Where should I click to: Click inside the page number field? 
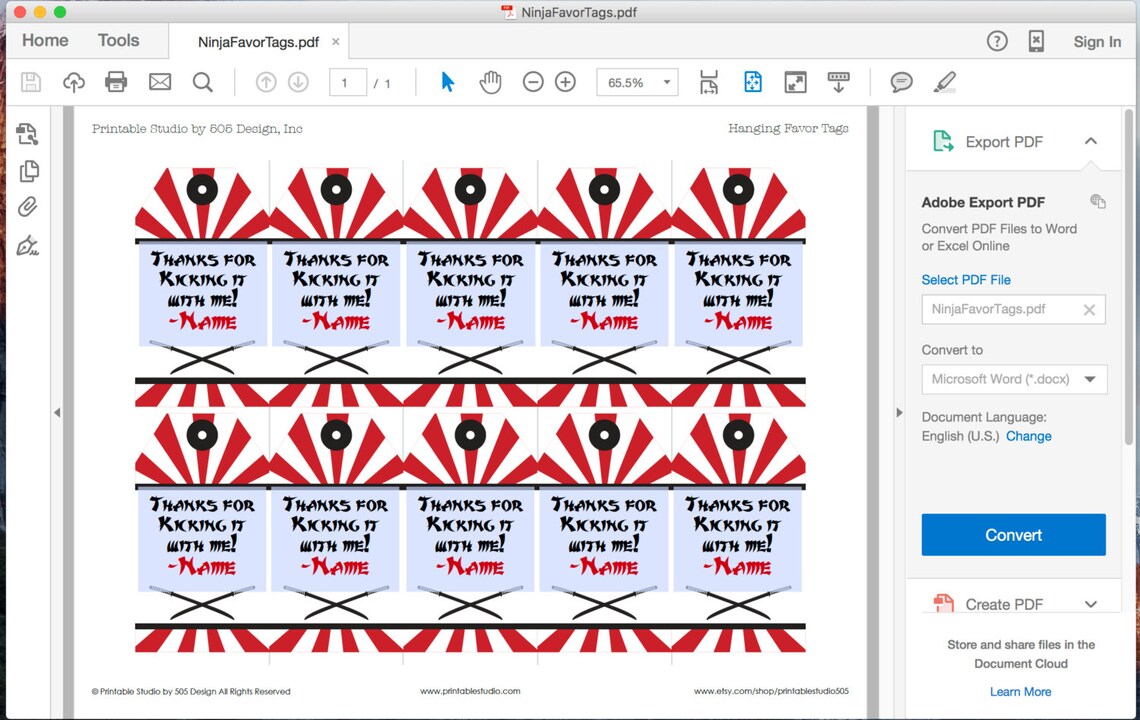[x=348, y=82]
